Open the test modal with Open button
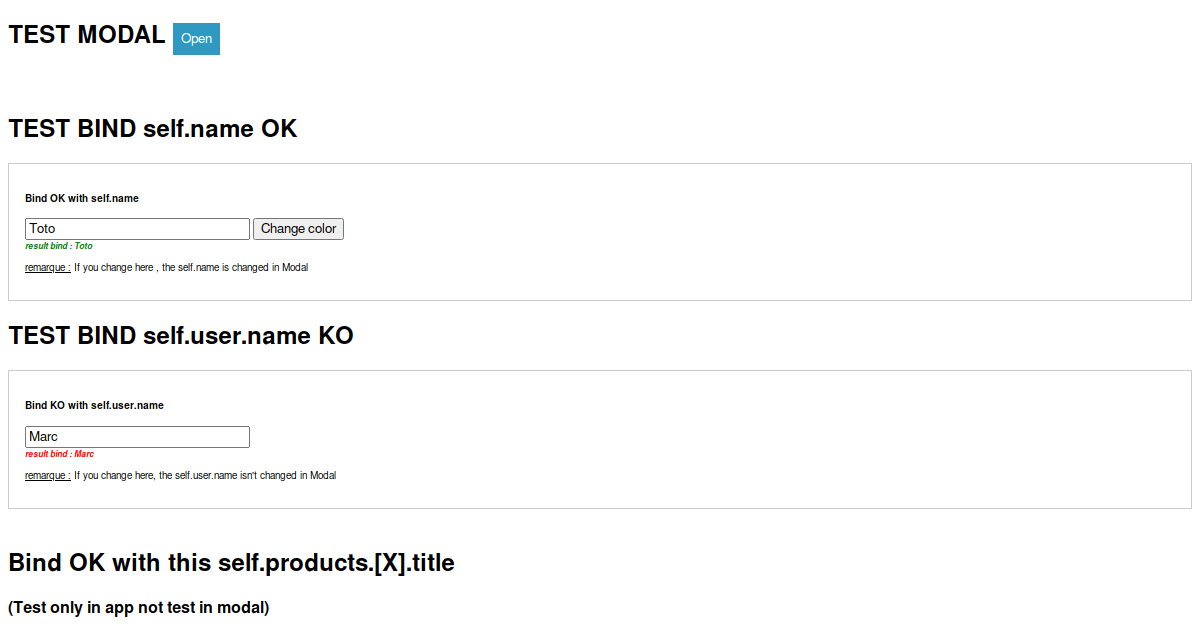The image size is (1200, 630). click(196, 39)
